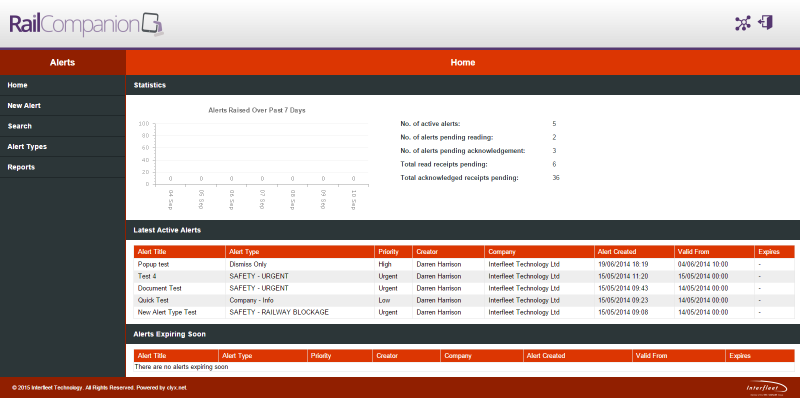Open the 'Document Test' alert row

tap(464, 288)
